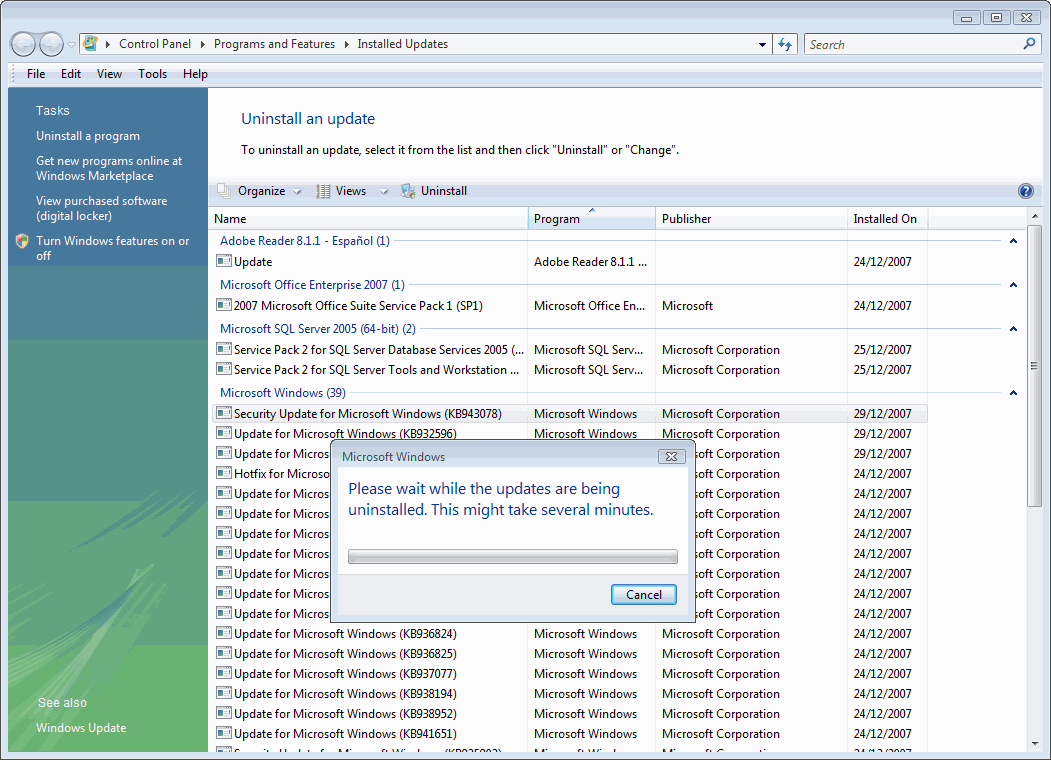Image resolution: width=1051 pixels, height=760 pixels.
Task: Sort by the Publisher column header
Action: pos(751,218)
